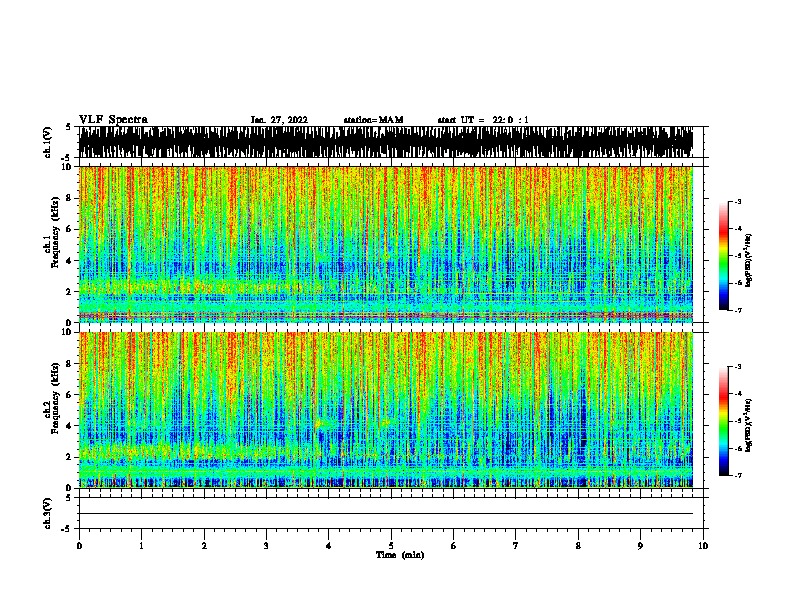The image size is (792, 612).
Task: Click the "ch.3(V)" axis label
Action: pos(47,514)
